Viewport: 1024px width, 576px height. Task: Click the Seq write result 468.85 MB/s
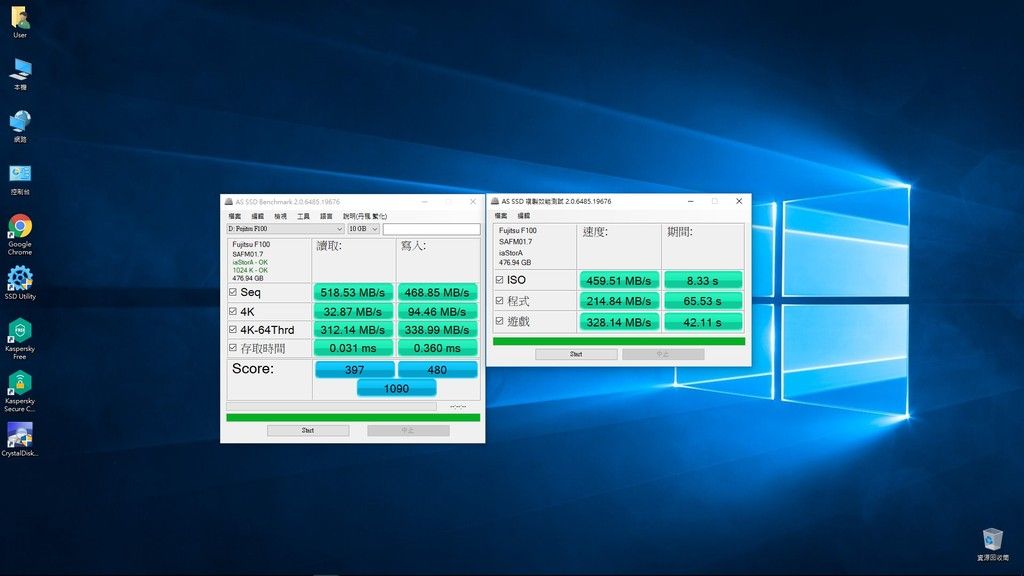[x=437, y=292]
